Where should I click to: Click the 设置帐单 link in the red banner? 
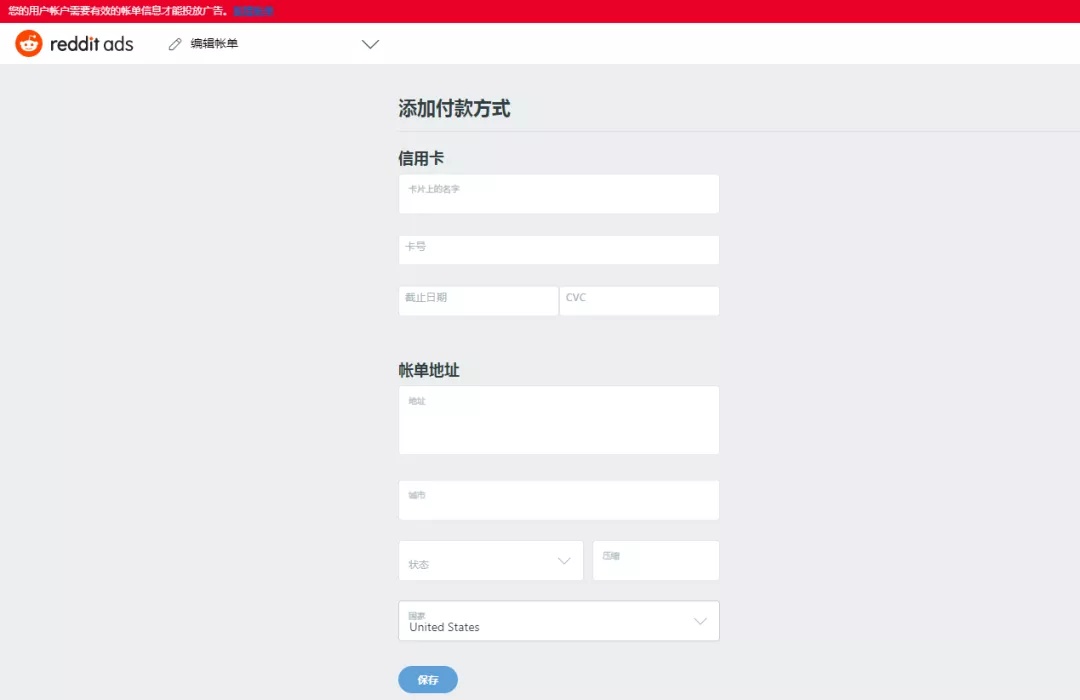253,10
